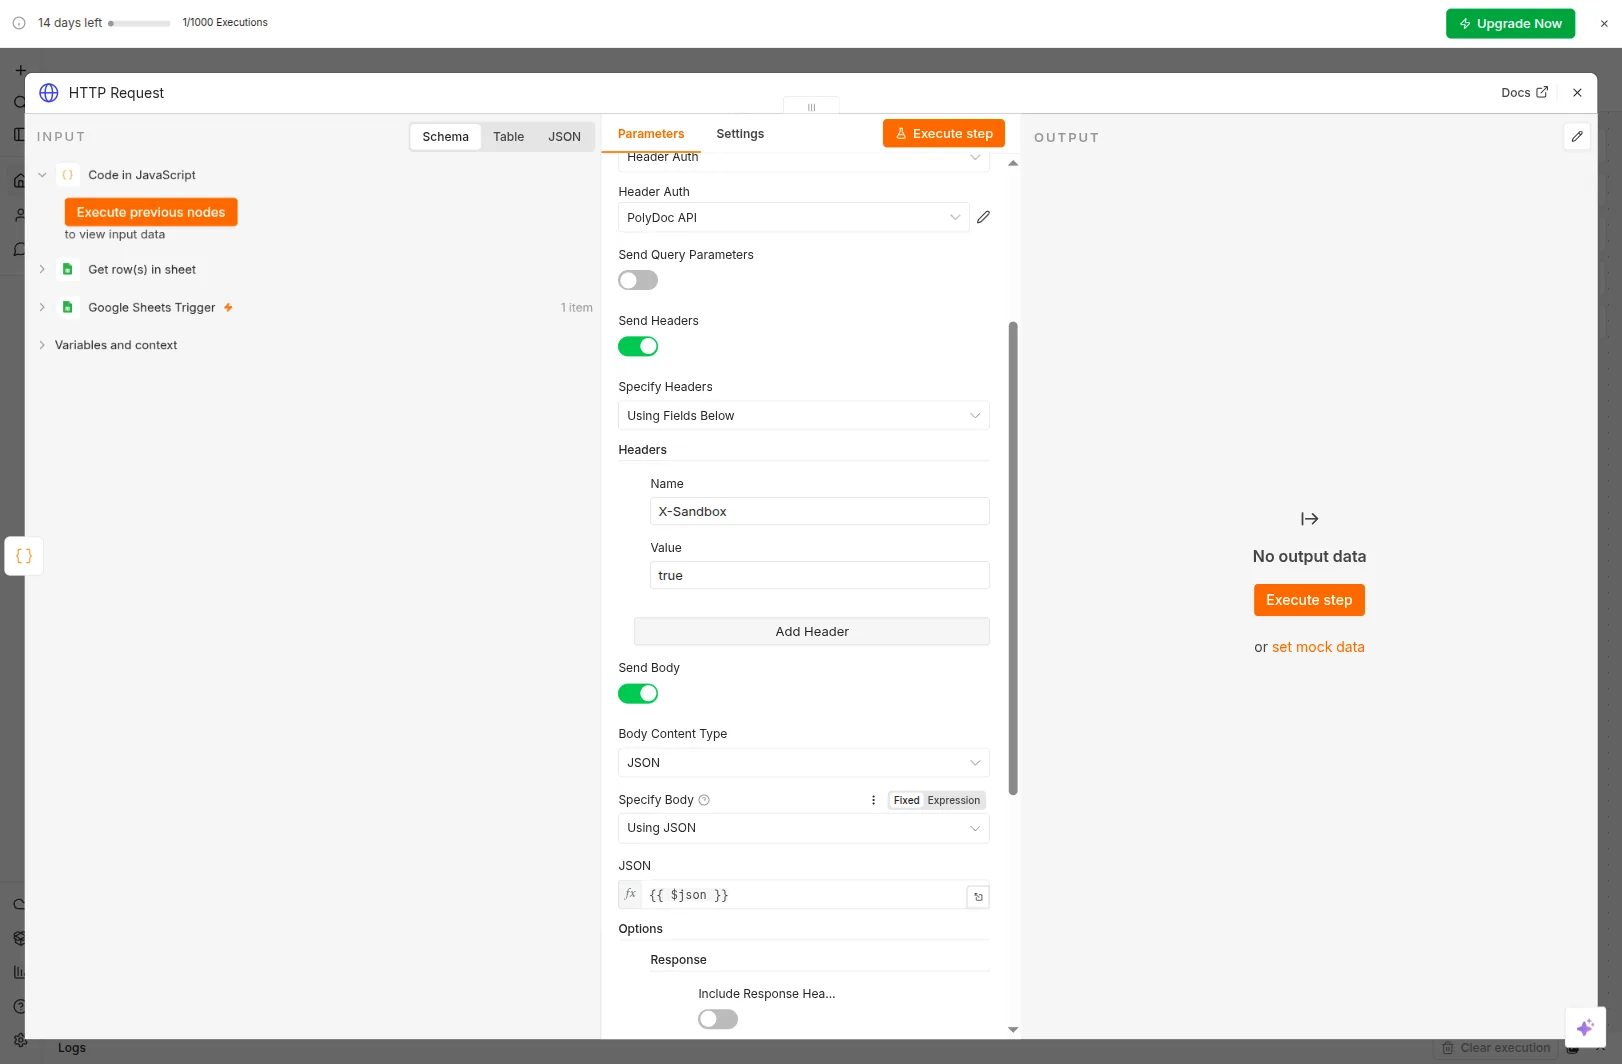The image size is (1622, 1064).
Task: Open the Specify Body three-dot options menu
Action: tap(873, 800)
